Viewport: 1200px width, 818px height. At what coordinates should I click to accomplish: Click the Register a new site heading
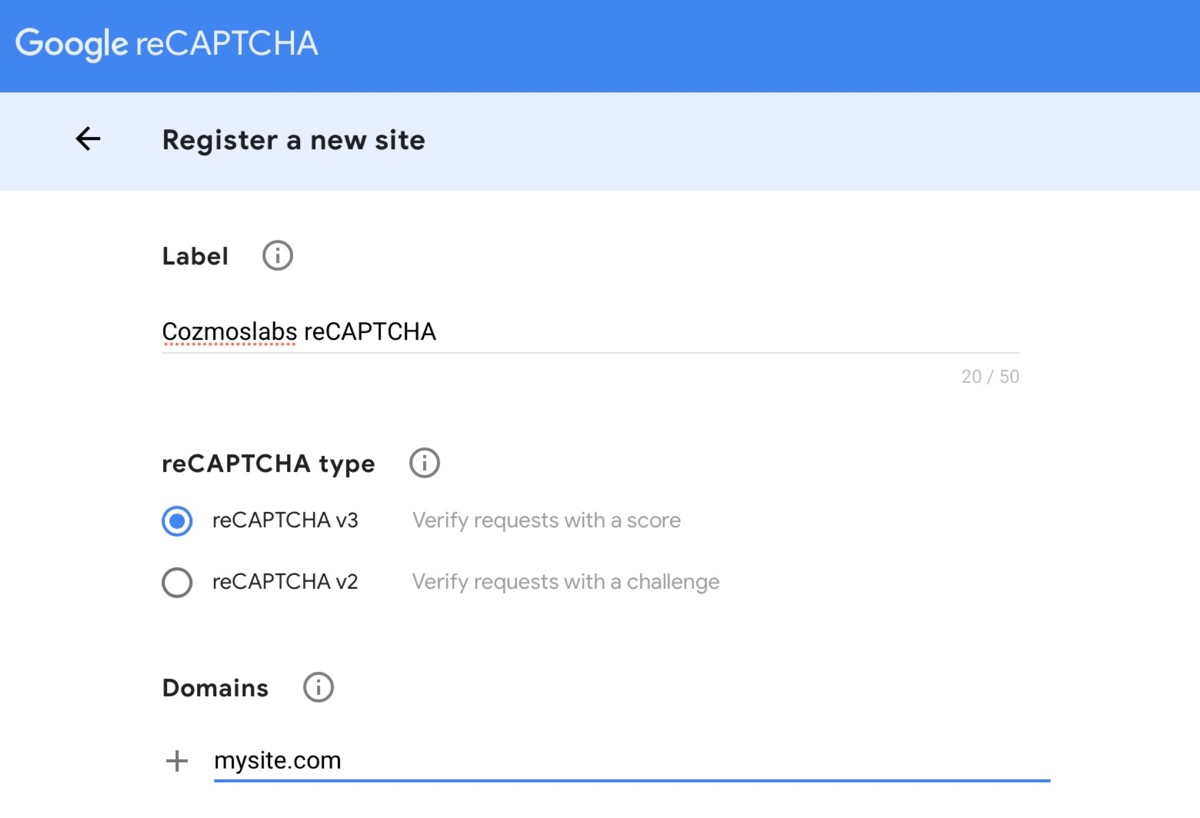(x=293, y=140)
